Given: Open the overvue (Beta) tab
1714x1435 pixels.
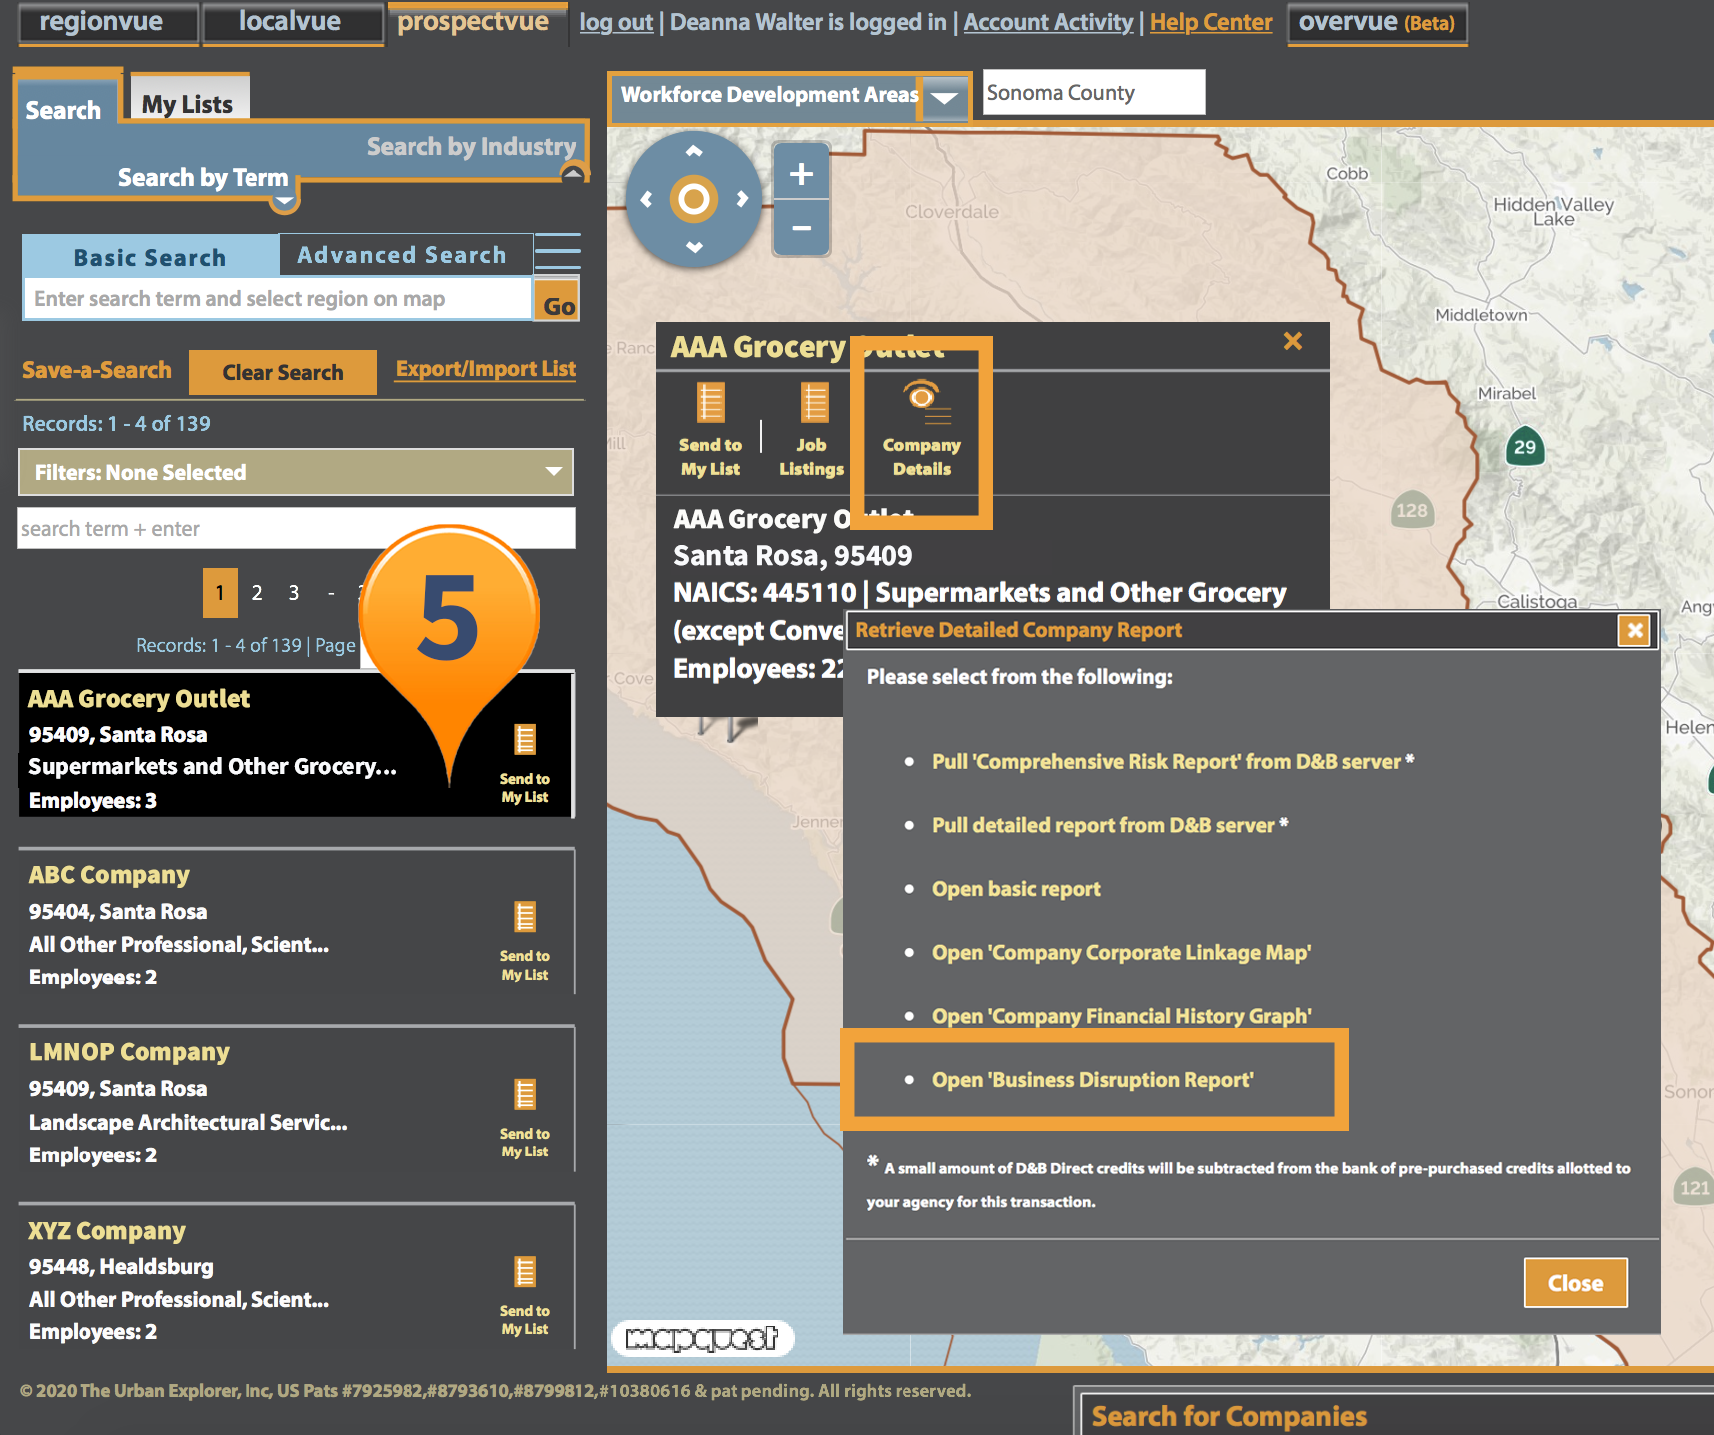Looking at the screenshot, I should point(1377,23).
